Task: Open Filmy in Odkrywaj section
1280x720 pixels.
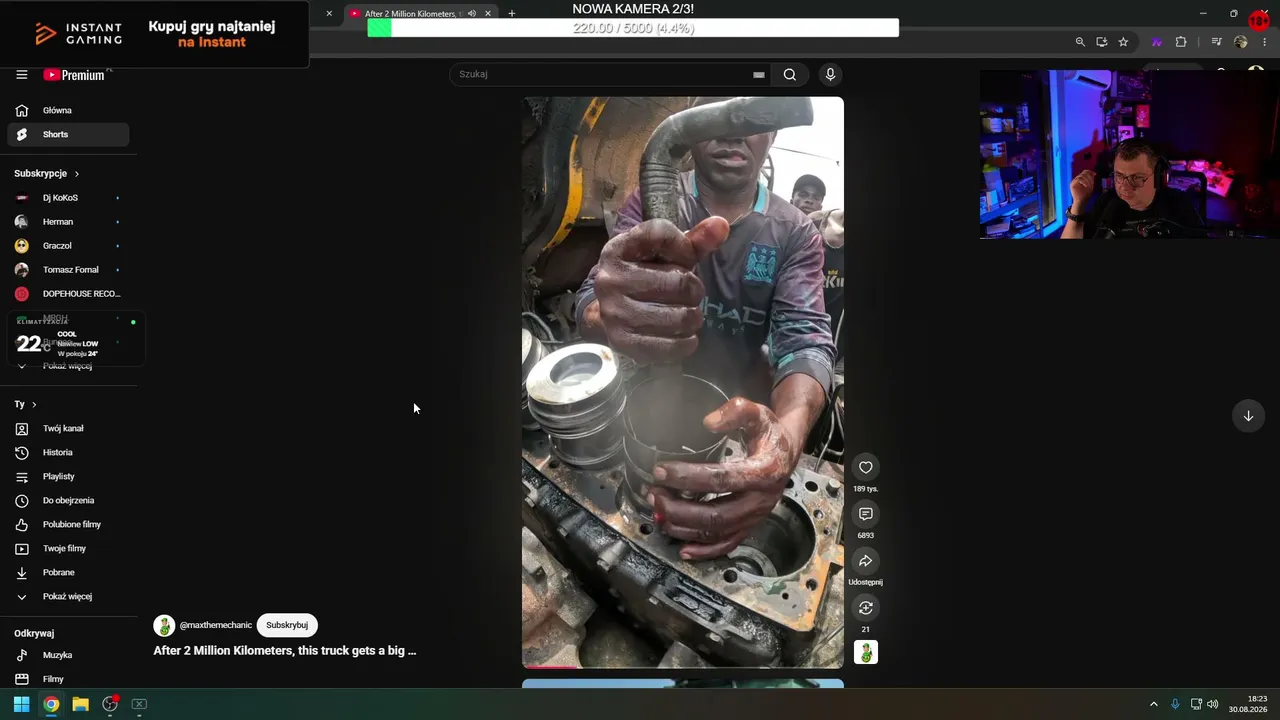Action: tap(68, 679)
